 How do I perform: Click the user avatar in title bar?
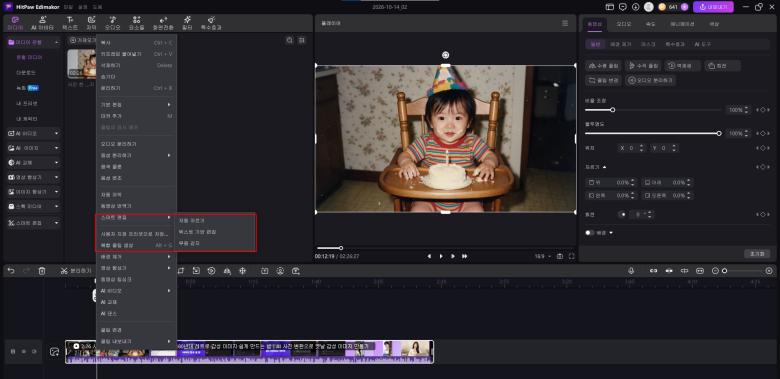click(x=649, y=7)
